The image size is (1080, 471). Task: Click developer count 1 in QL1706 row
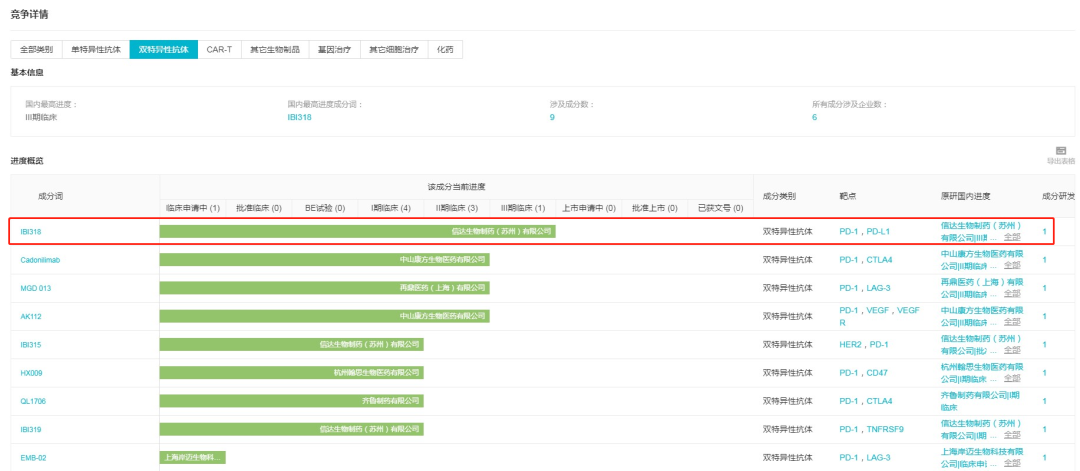pyautogui.click(x=1044, y=401)
